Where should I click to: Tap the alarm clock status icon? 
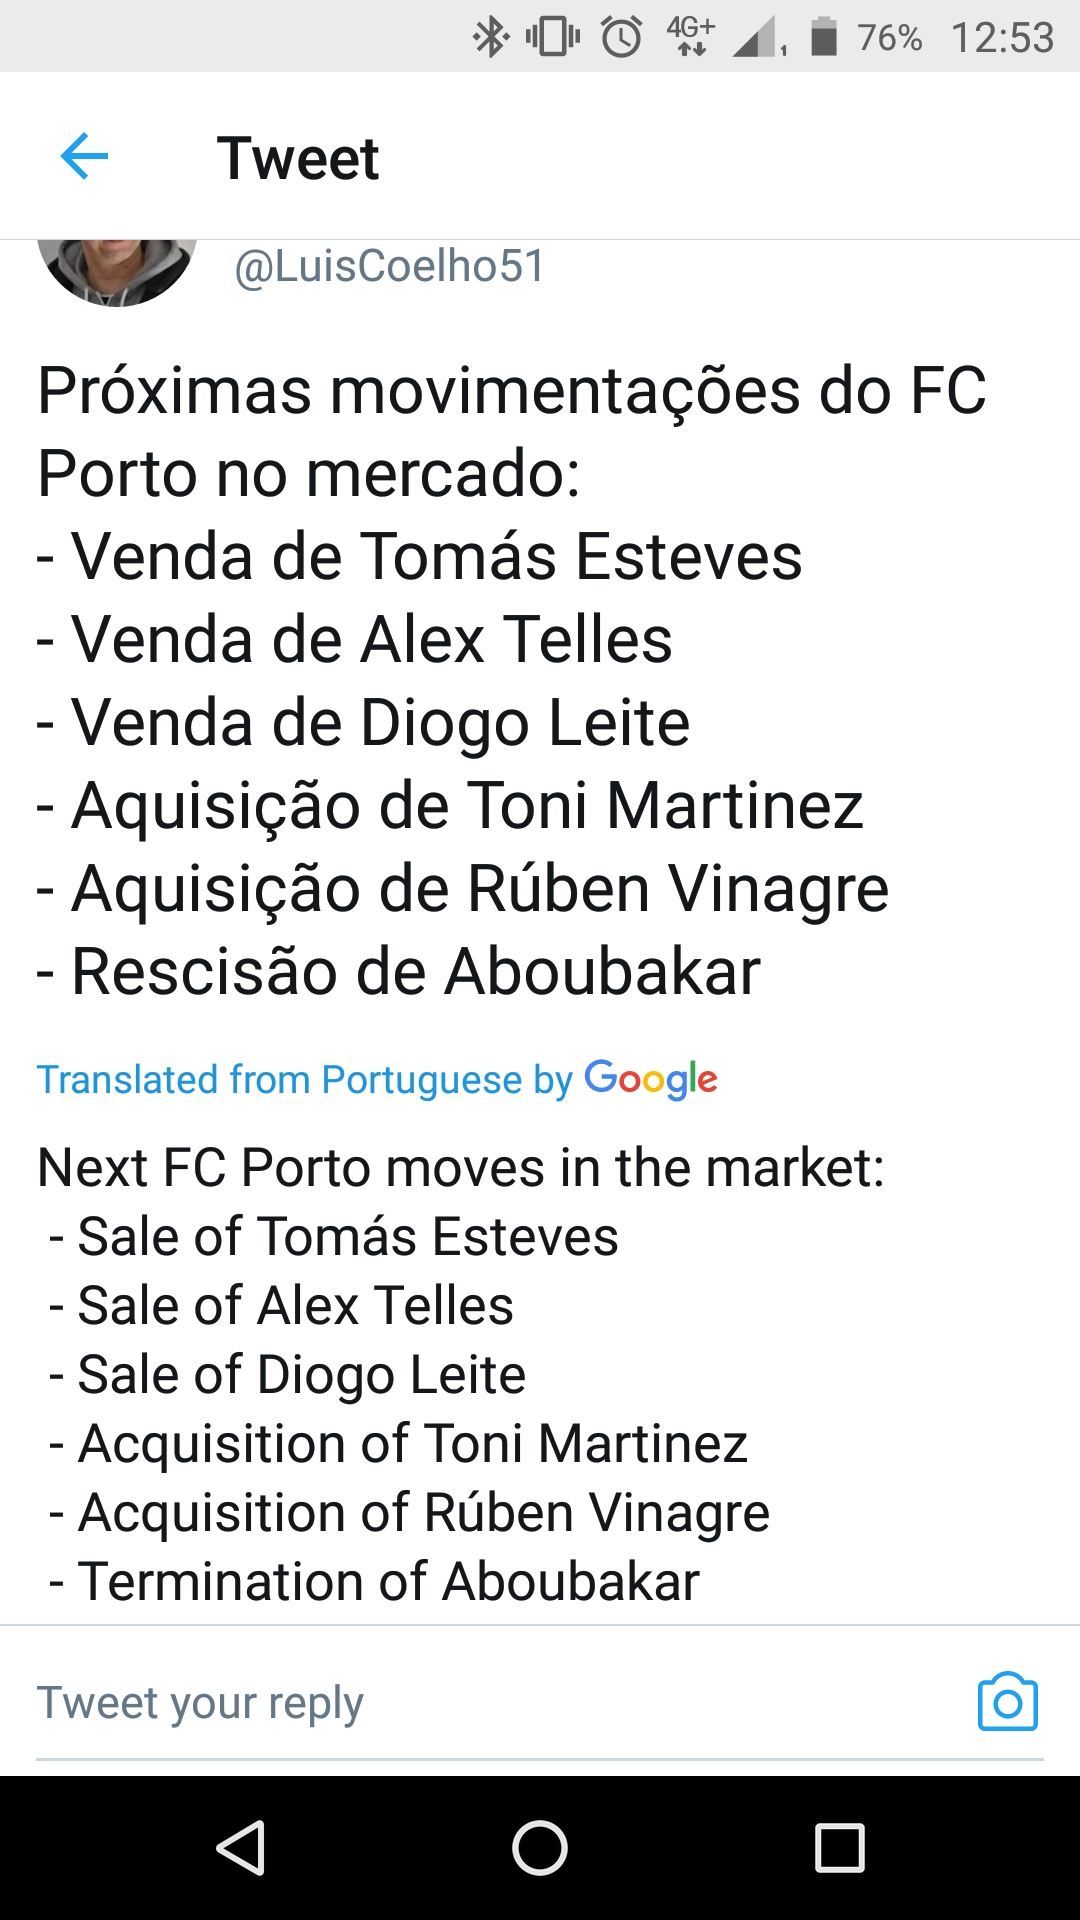(x=621, y=38)
